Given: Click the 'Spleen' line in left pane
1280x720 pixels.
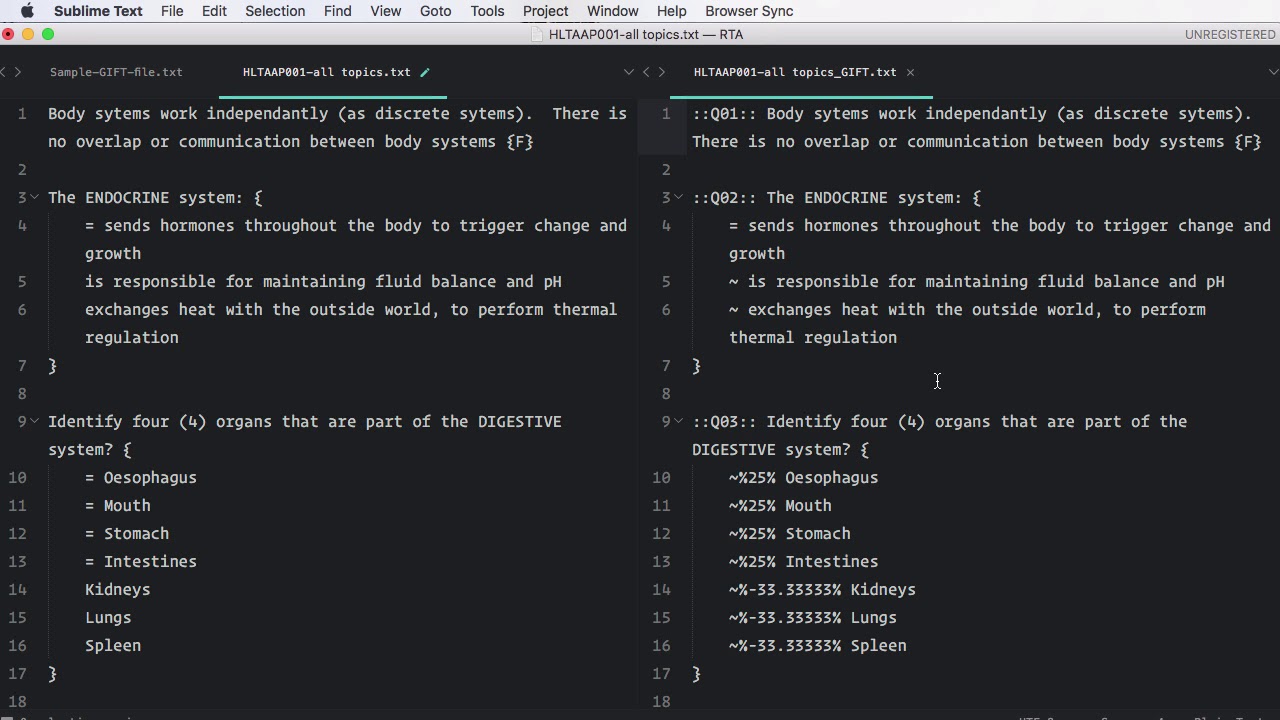Looking at the screenshot, I should pos(113,645).
